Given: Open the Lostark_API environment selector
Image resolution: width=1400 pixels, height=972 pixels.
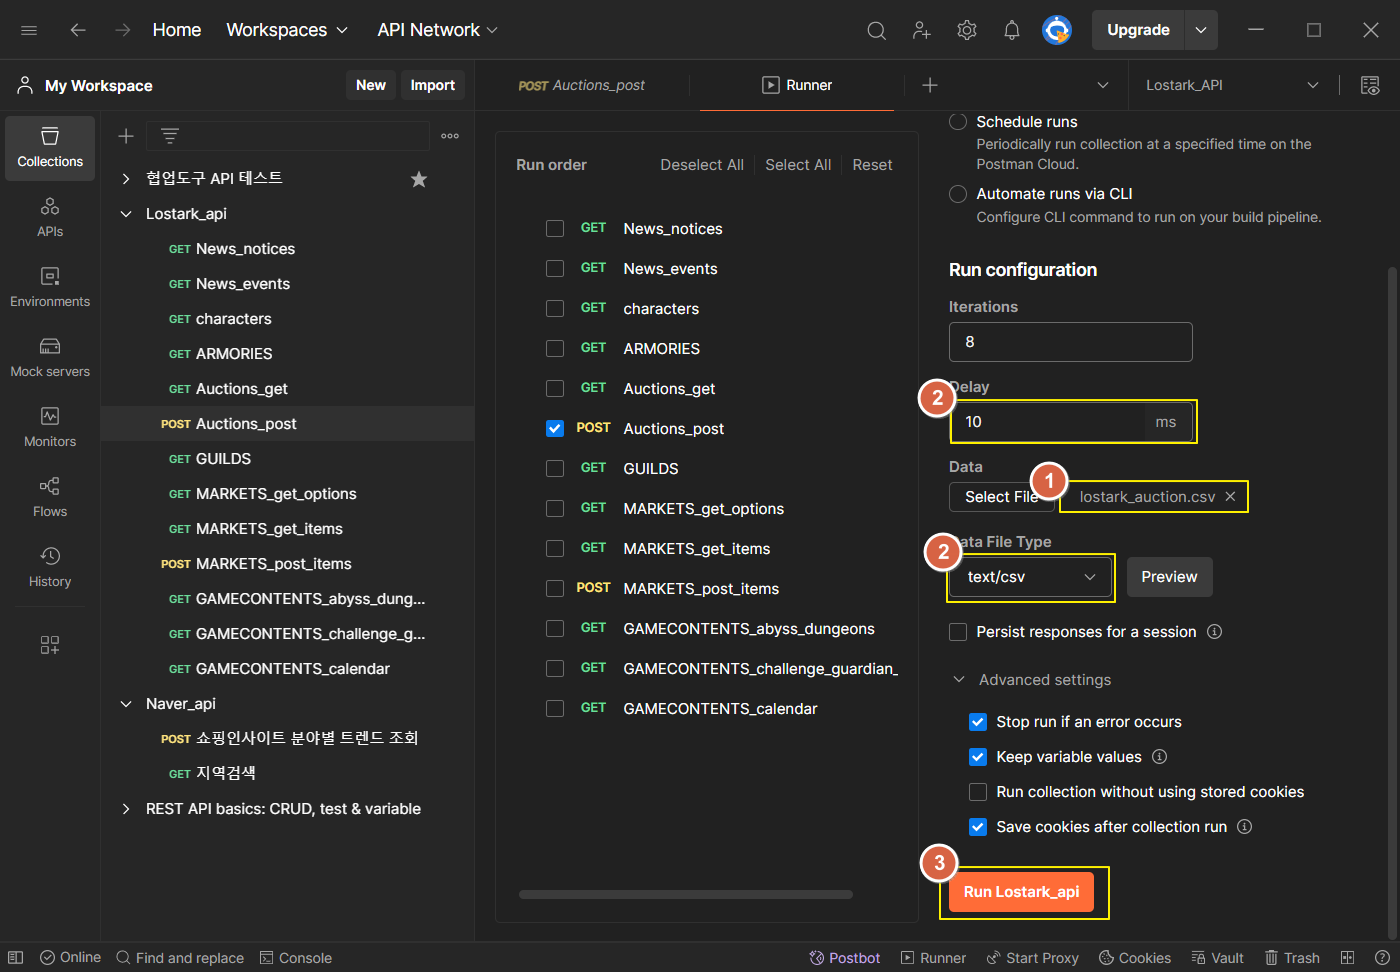Looking at the screenshot, I should [1232, 85].
